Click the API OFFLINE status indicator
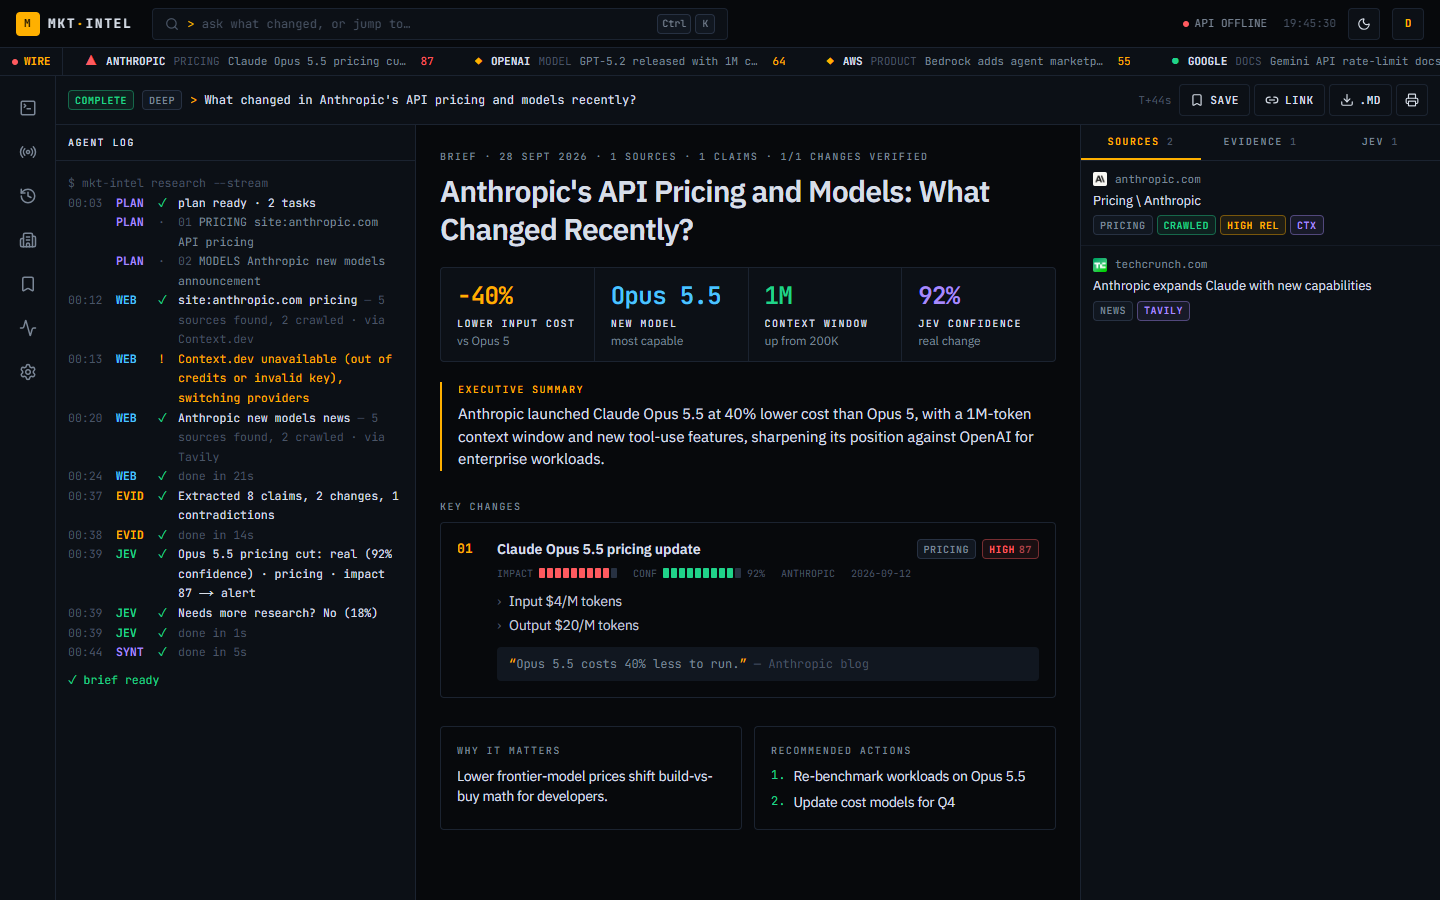Screen dimensions: 1440x900 [1224, 23]
